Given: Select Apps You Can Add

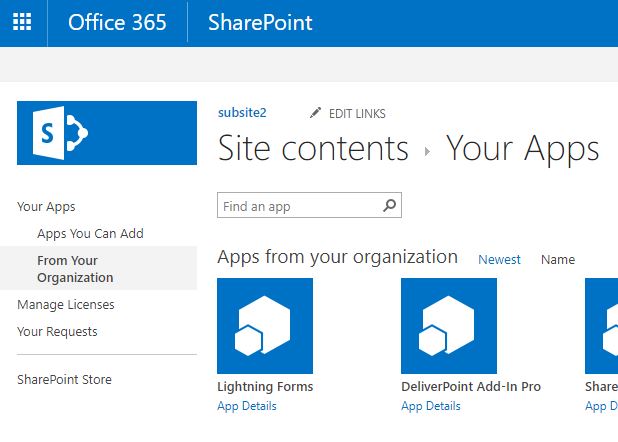Looking at the screenshot, I should pos(90,234).
